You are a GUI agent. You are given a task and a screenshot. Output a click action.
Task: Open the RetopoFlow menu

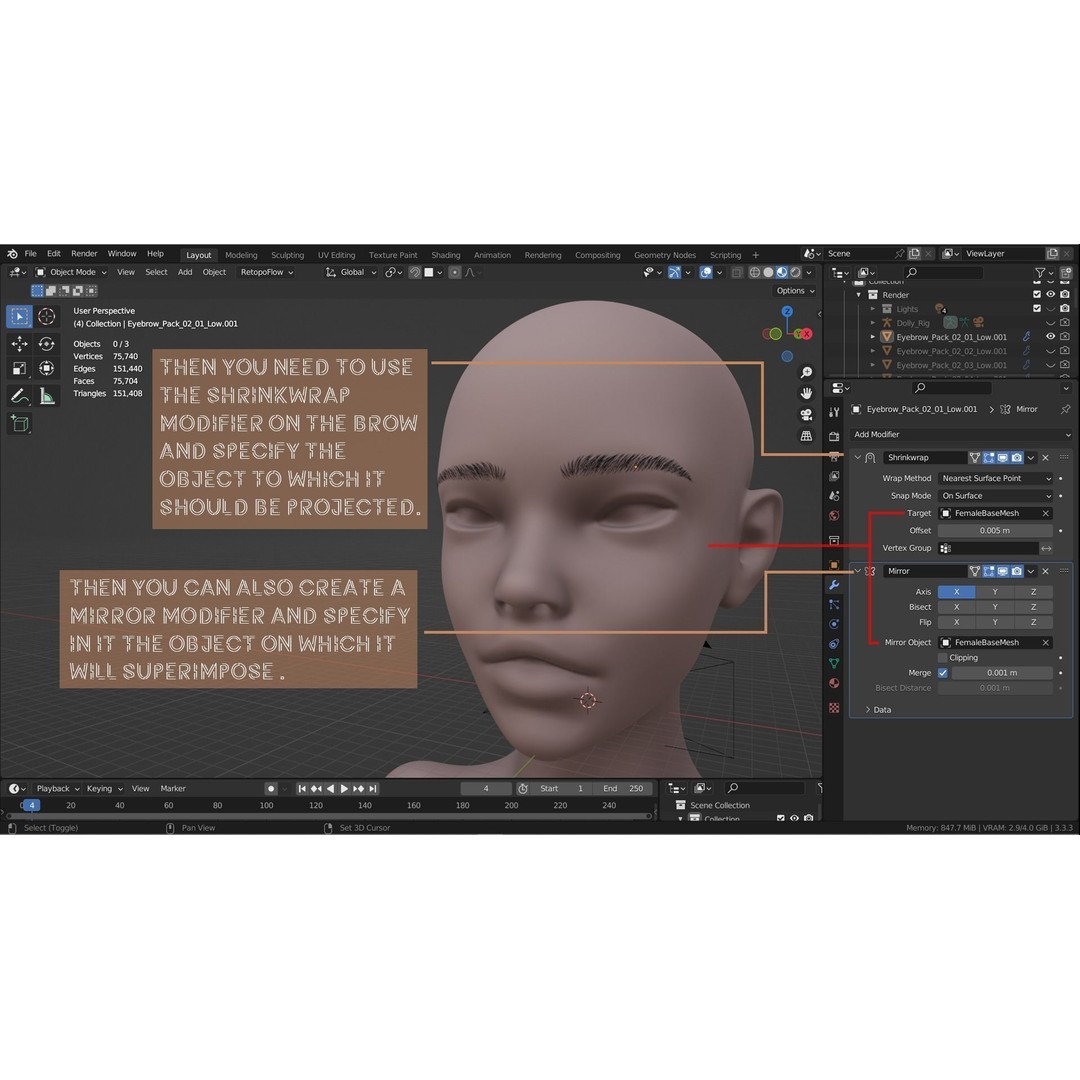click(x=267, y=272)
